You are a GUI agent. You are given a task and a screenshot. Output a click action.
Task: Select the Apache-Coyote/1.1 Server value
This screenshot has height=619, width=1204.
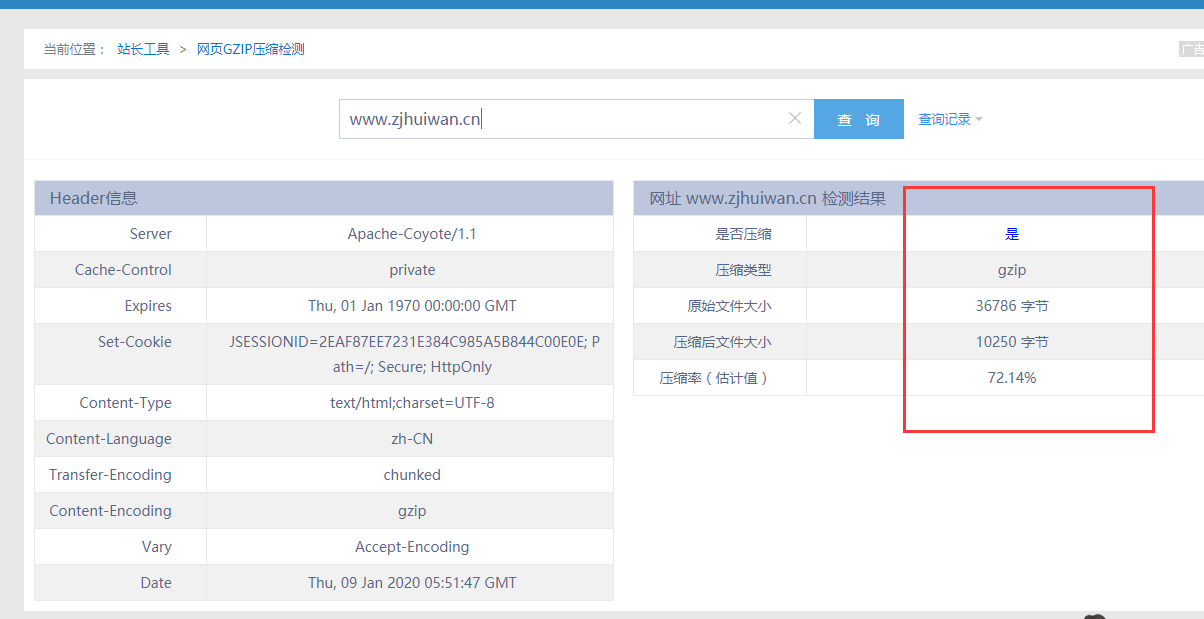pyautogui.click(x=412, y=234)
